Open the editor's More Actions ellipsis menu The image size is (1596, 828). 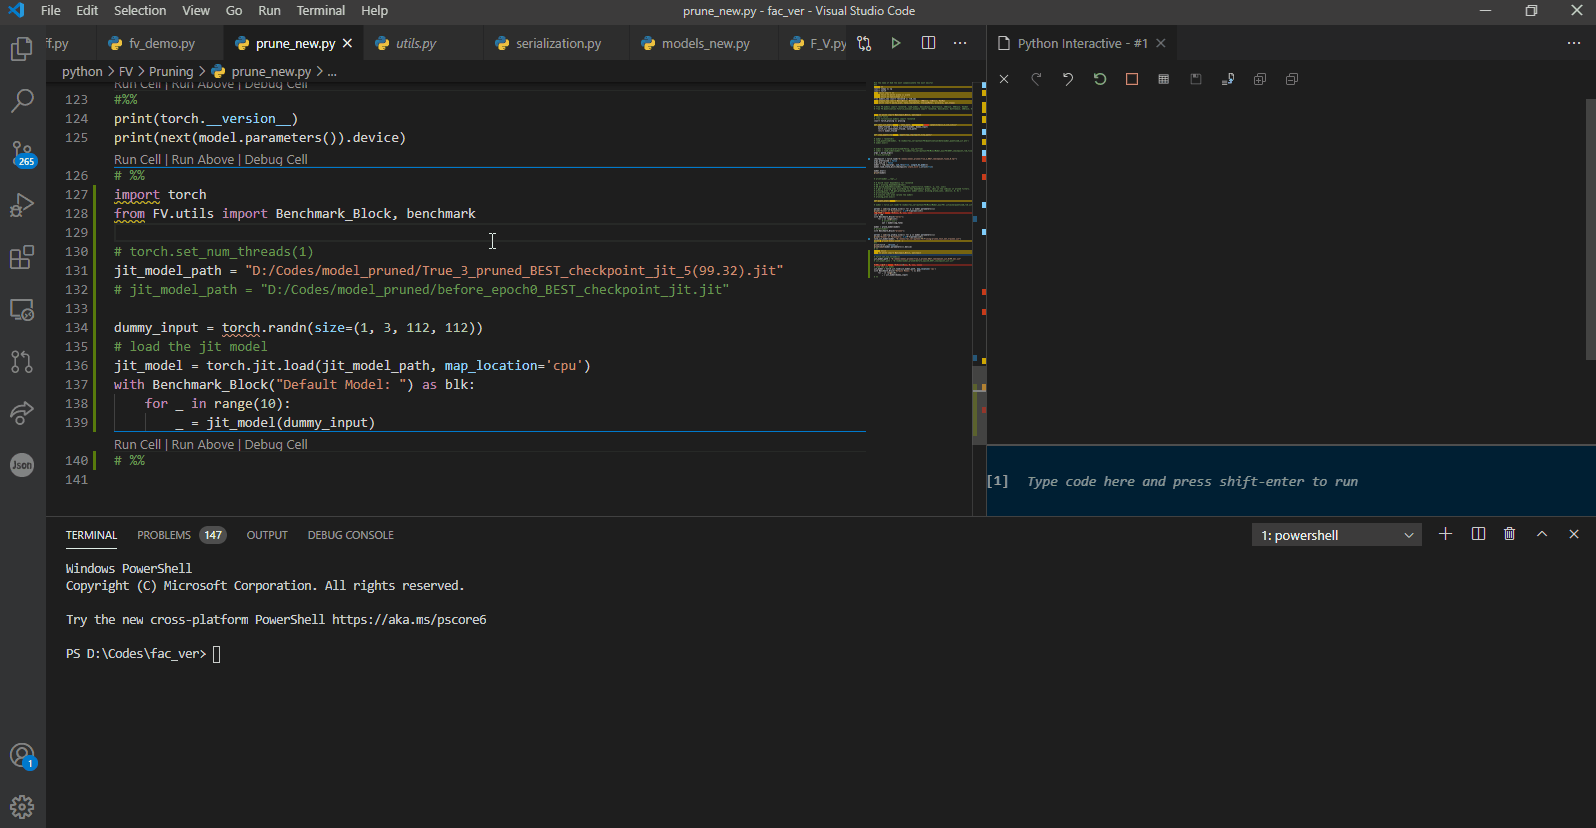point(960,43)
